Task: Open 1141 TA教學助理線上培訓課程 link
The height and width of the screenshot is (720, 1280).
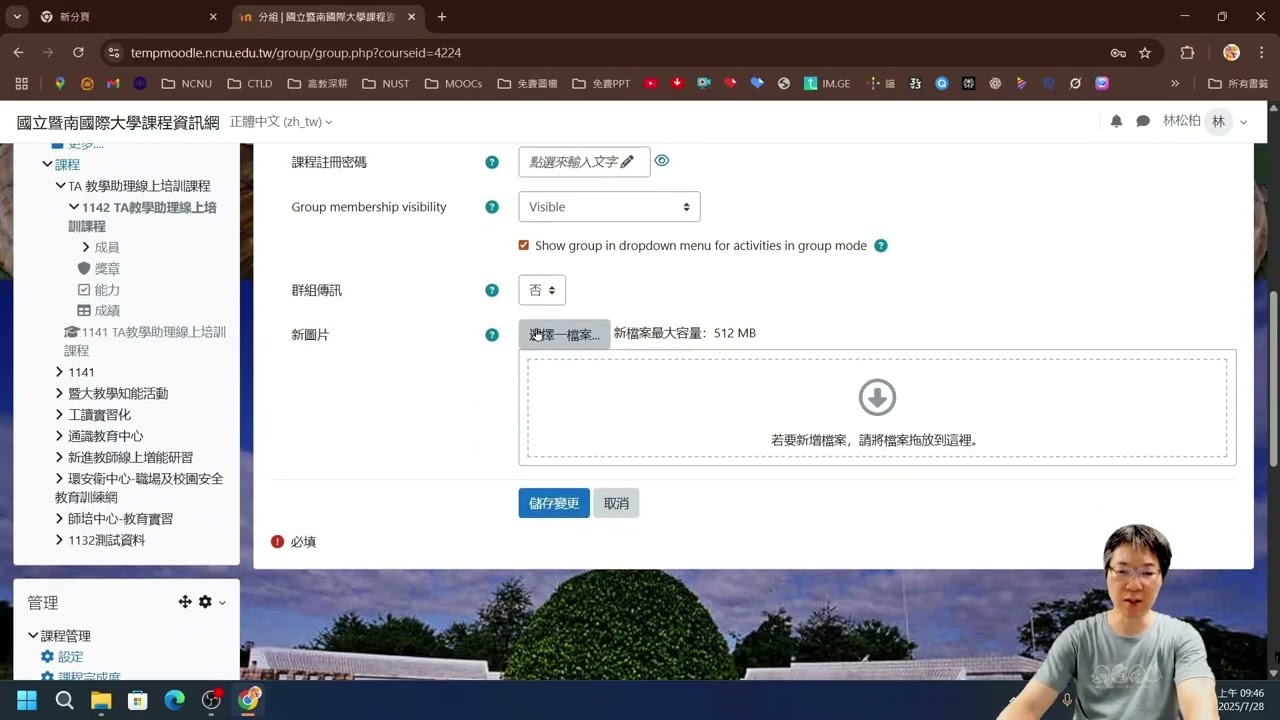Action: pyautogui.click(x=145, y=341)
